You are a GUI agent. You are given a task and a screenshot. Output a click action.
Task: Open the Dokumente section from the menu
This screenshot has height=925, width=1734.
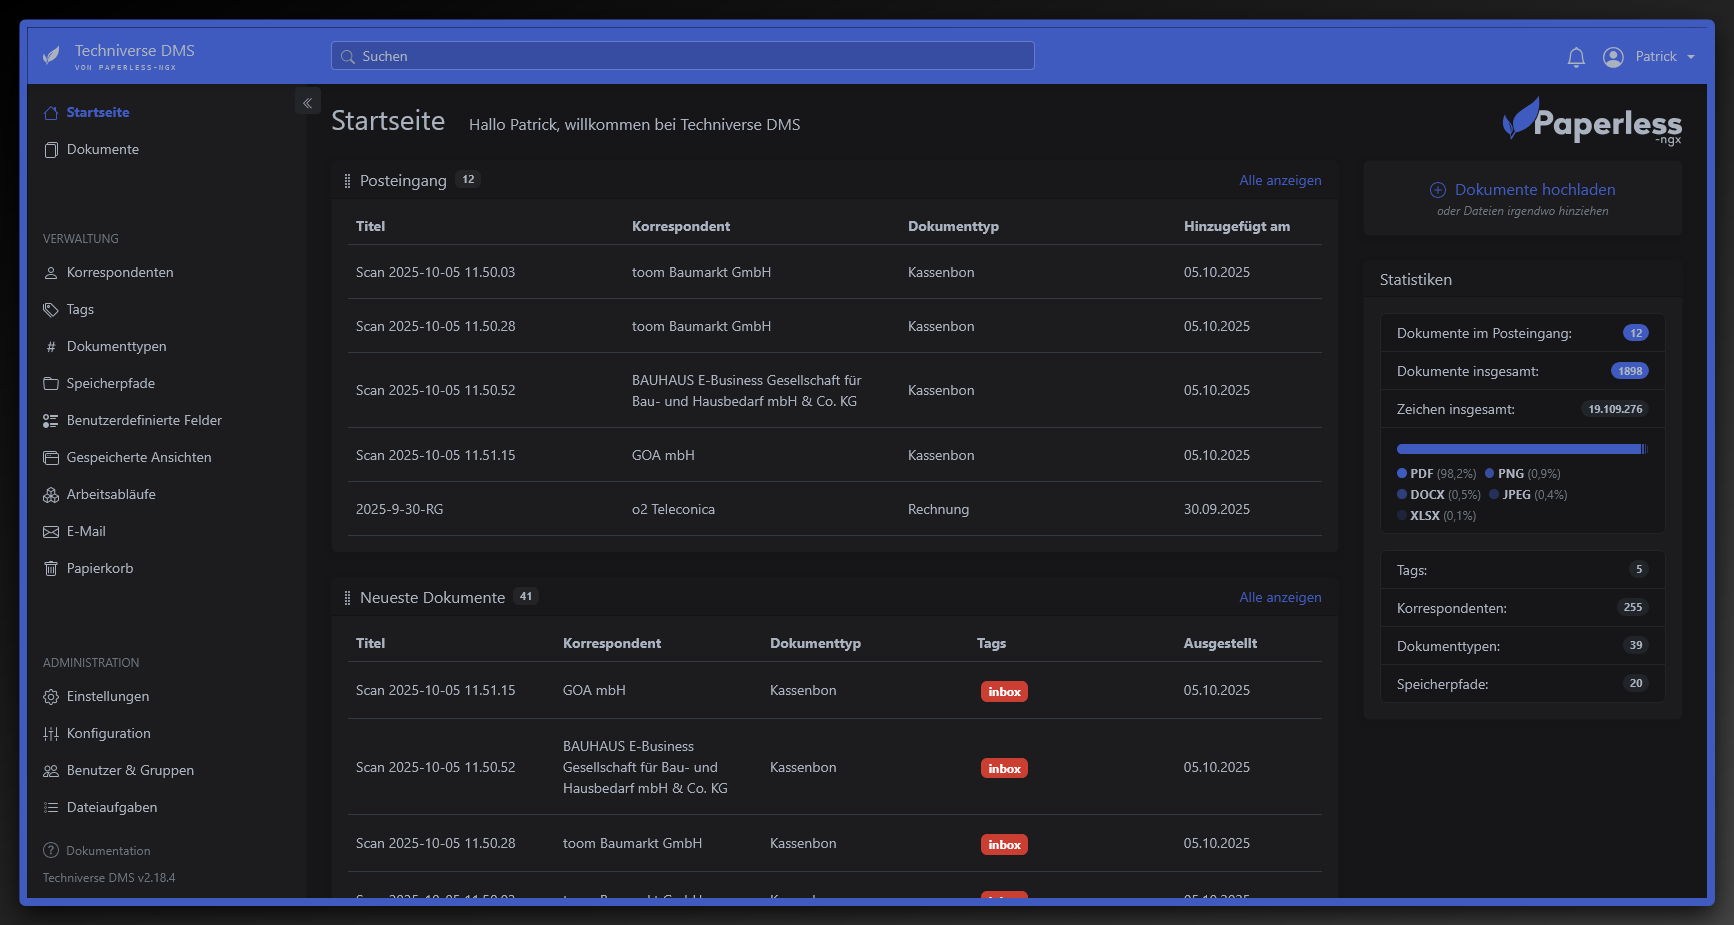click(102, 149)
